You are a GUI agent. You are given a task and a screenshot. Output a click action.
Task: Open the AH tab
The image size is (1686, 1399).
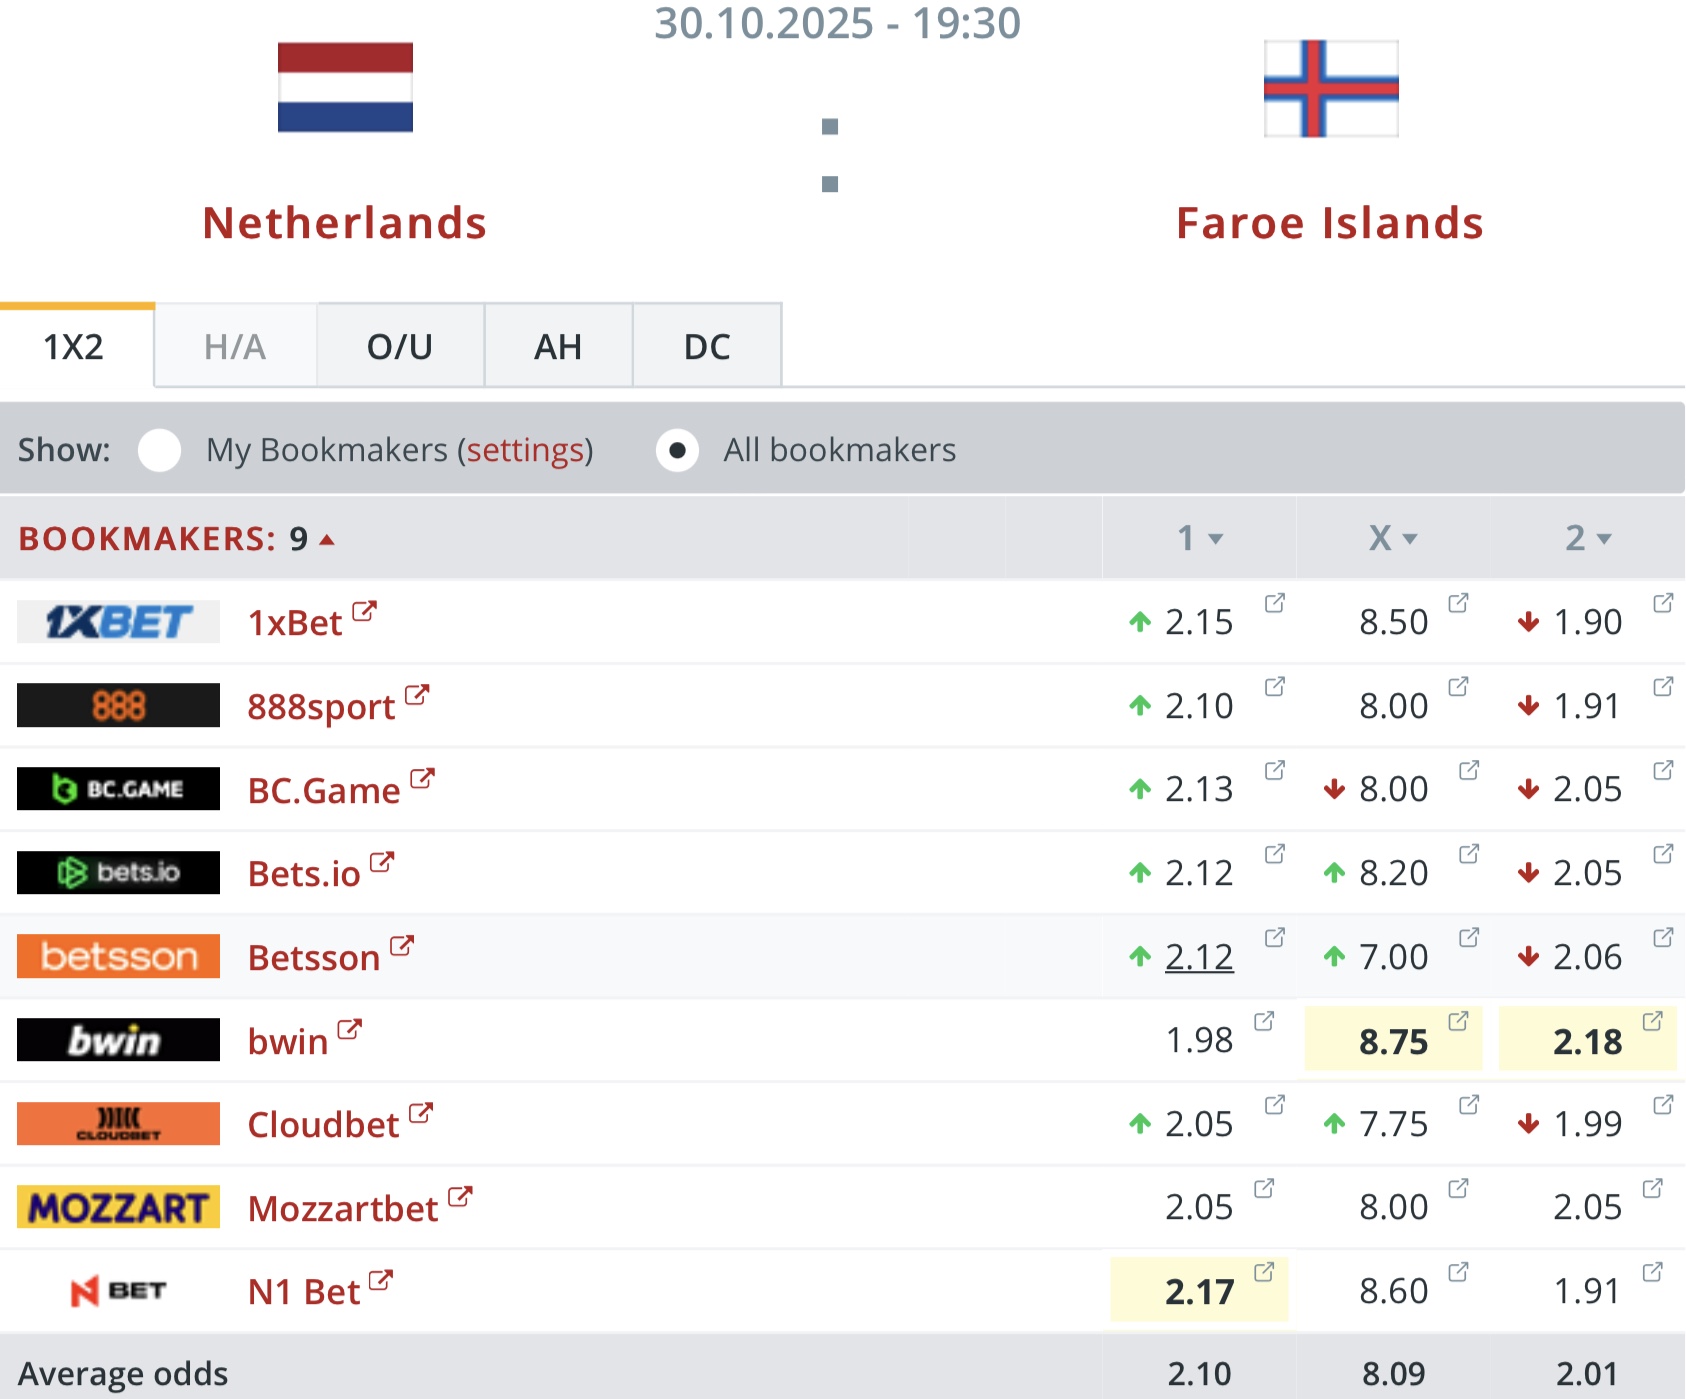point(558,347)
